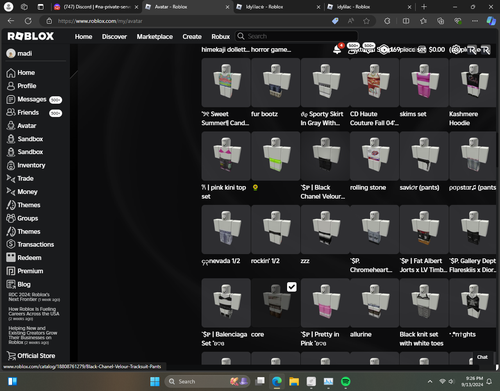Open the Robux navigation menu

pos(221,36)
